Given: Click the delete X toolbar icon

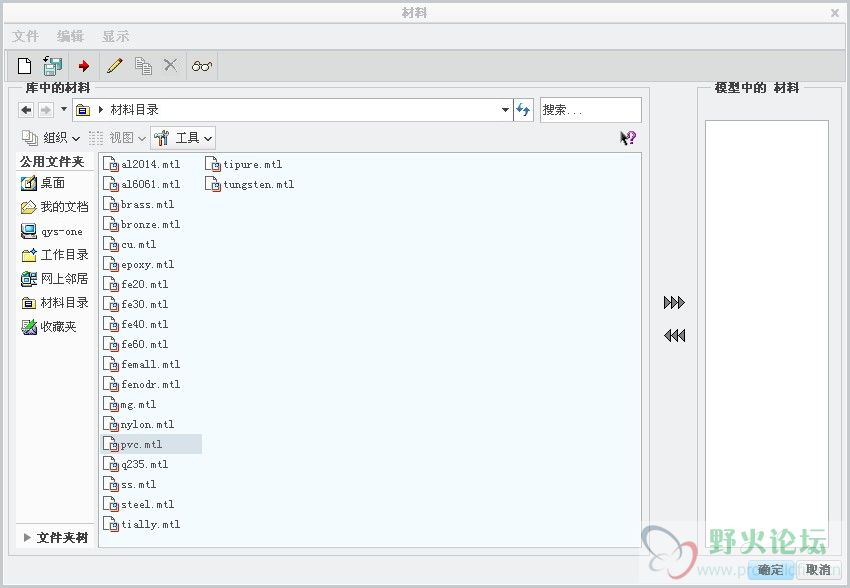Looking at the screenshot, I should 170,66.
